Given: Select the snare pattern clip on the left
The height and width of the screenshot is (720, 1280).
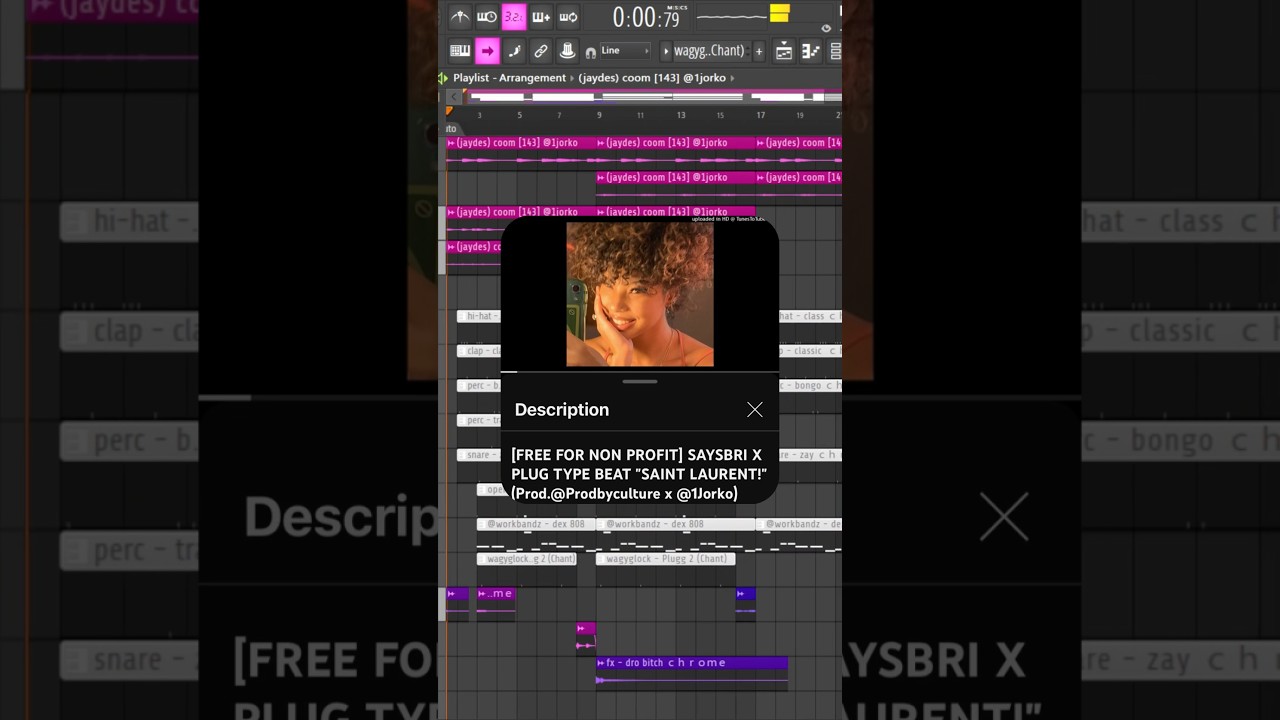Looking at the screenshot, I should click(x=479, y=455).
